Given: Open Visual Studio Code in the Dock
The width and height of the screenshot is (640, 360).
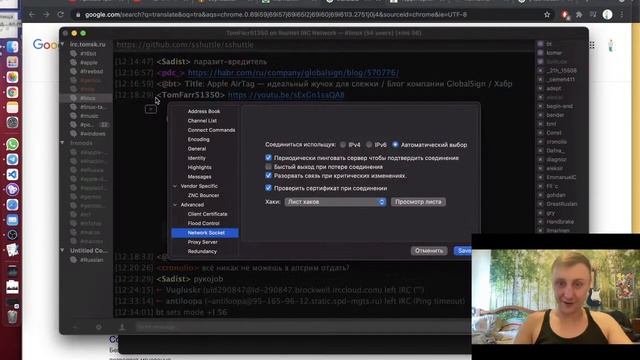Looking at the screenshot, I should [12, 174].
